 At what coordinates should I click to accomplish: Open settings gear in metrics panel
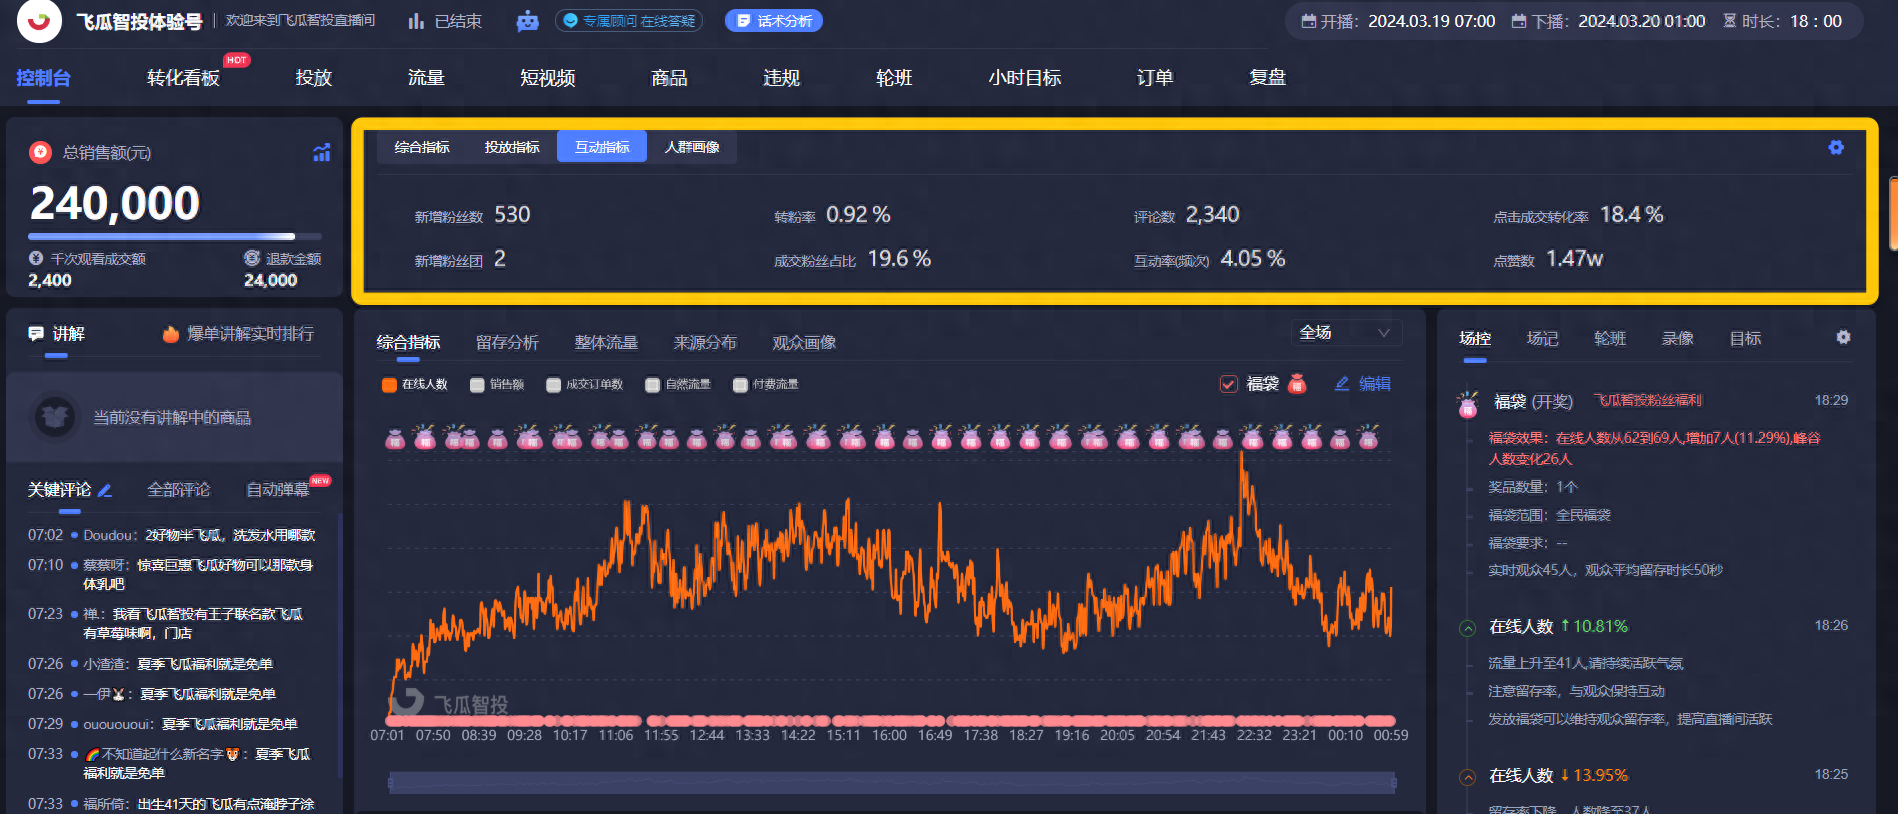(1836, 147)
